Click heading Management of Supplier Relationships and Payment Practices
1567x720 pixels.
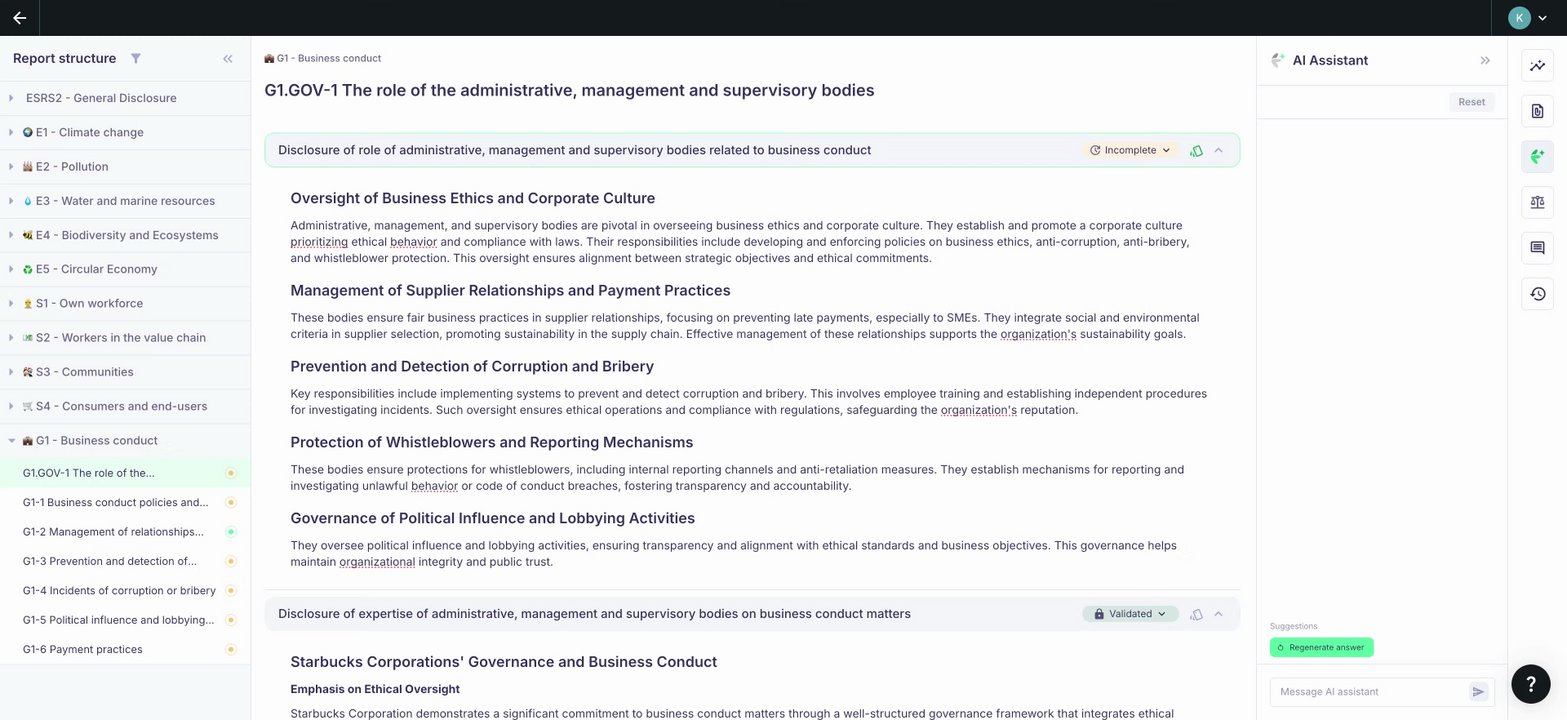coord(510,290)
